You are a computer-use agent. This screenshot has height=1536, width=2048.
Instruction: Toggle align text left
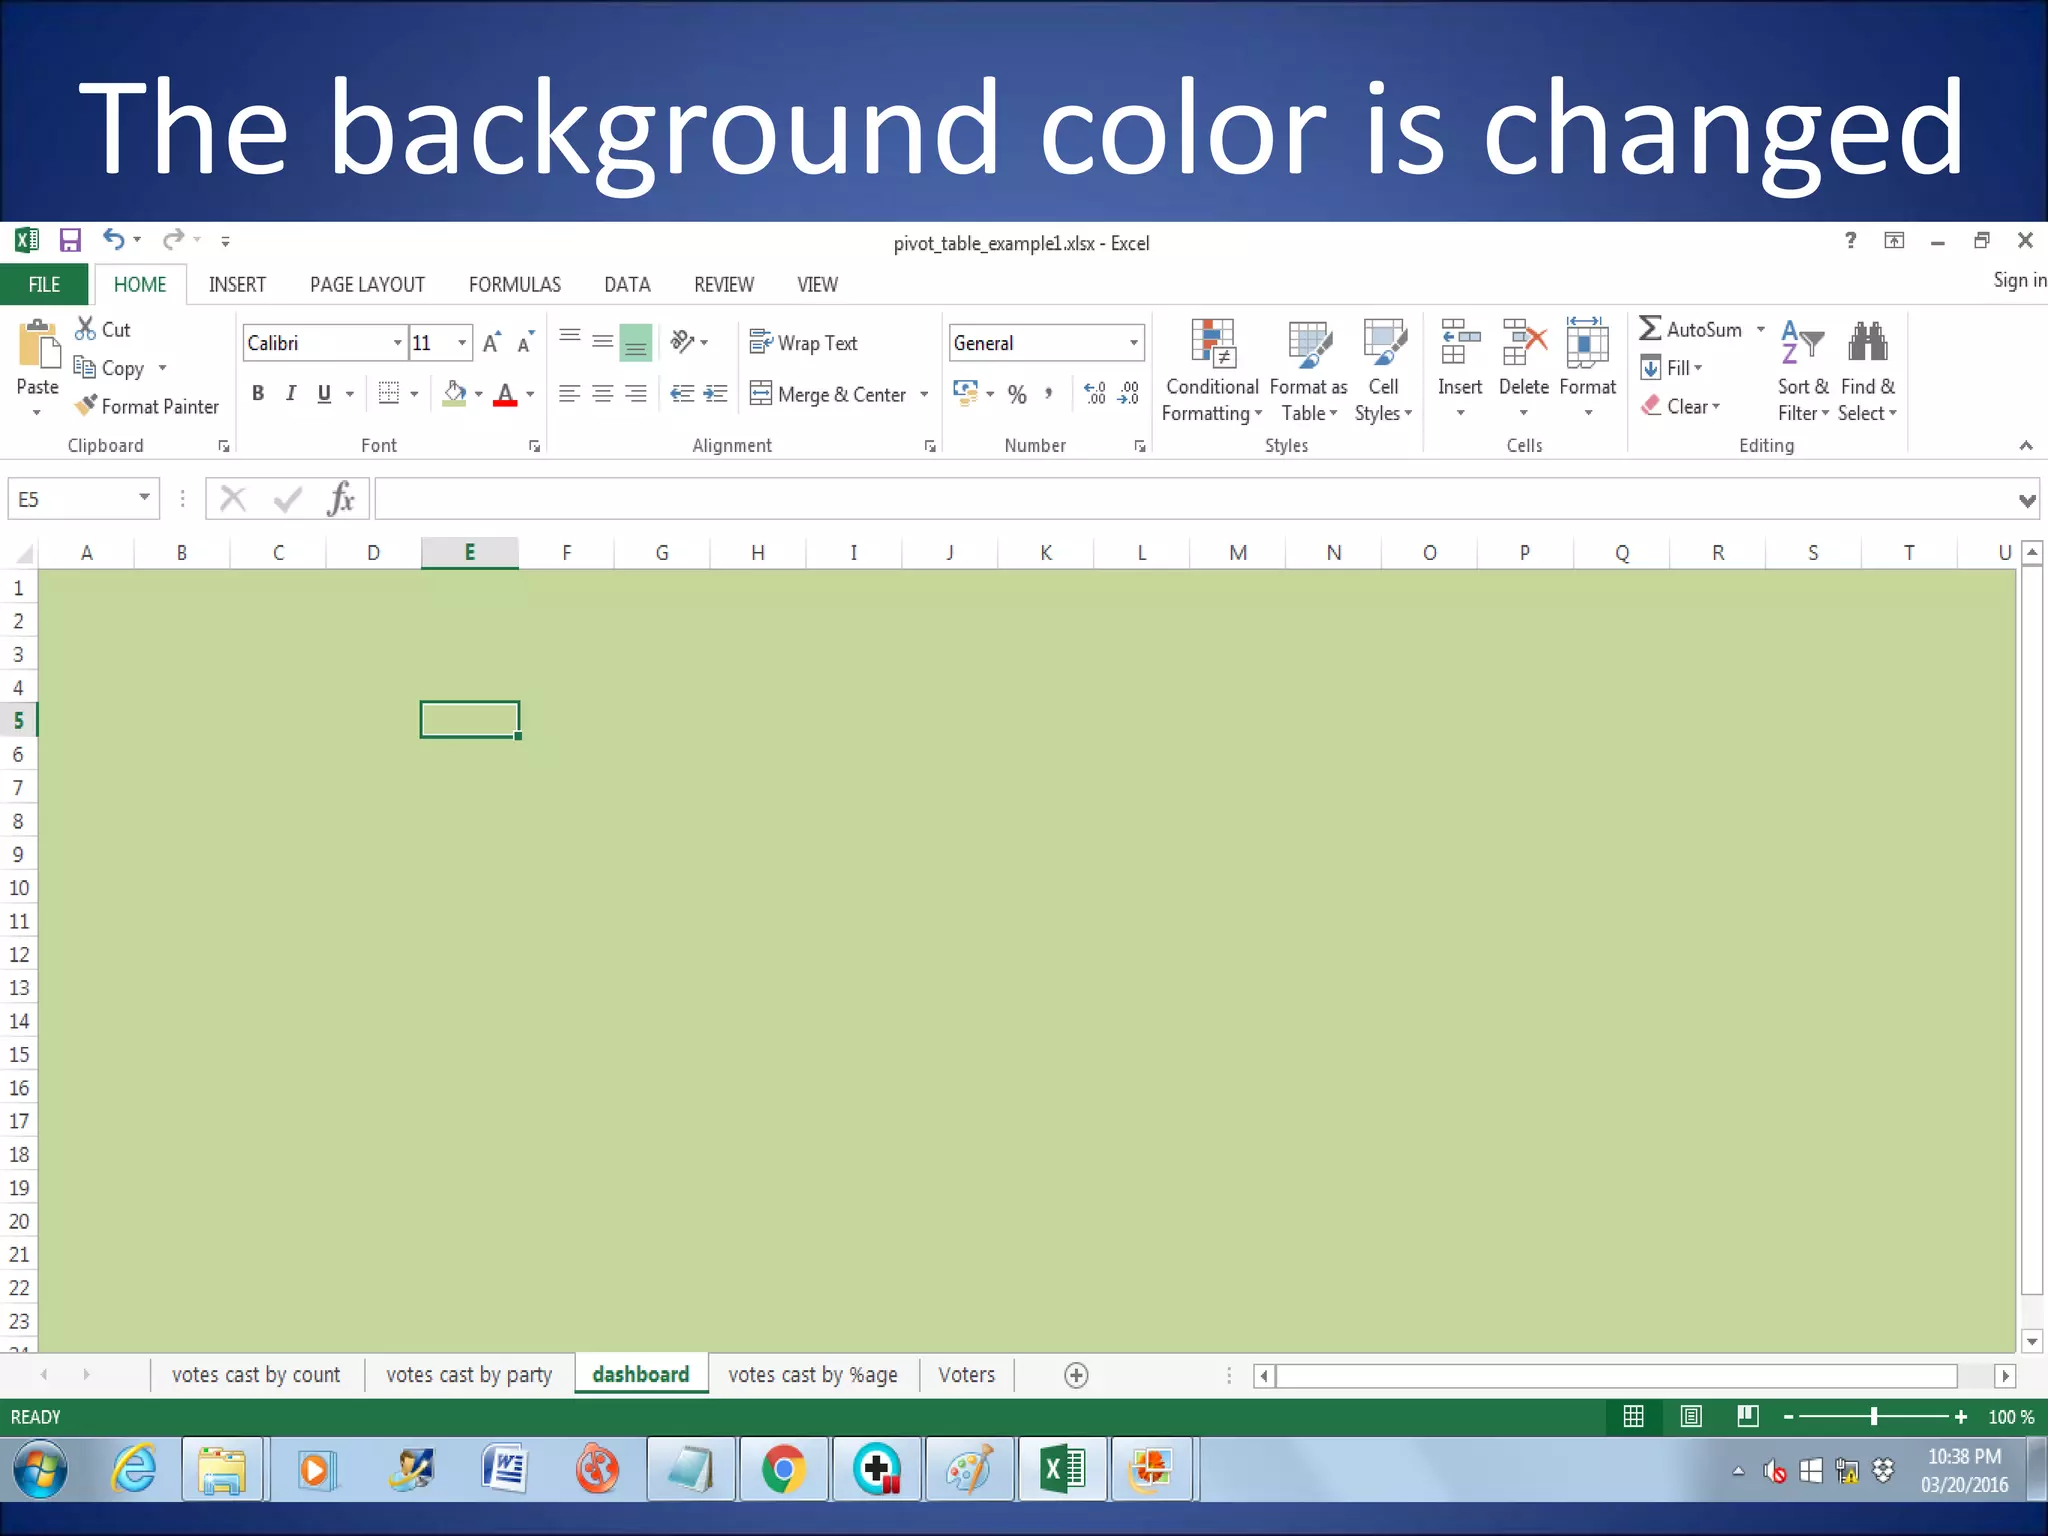tap(570, 394)
